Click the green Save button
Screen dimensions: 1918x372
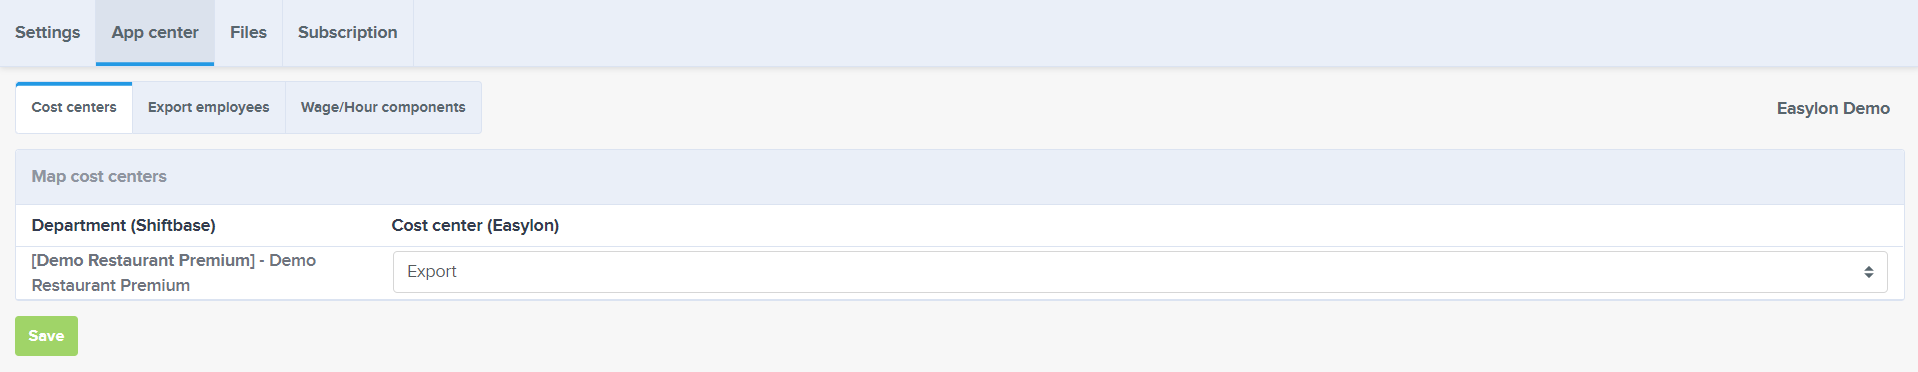(46, 336)
